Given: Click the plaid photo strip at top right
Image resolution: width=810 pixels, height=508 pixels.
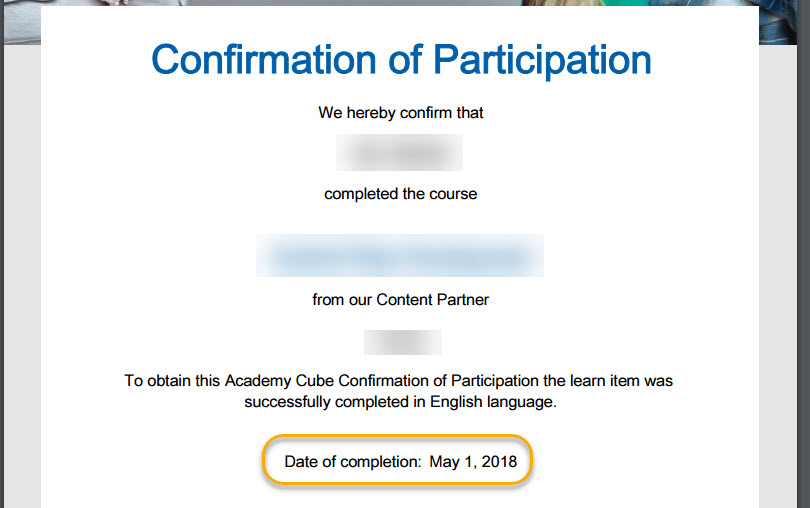Looking at the screenshot, I should 778,22.
